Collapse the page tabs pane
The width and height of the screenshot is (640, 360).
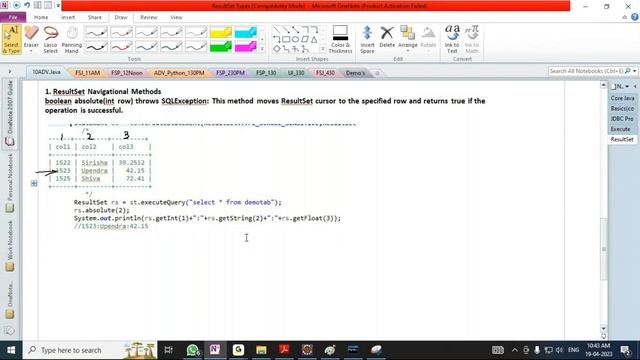click(635, 87)
